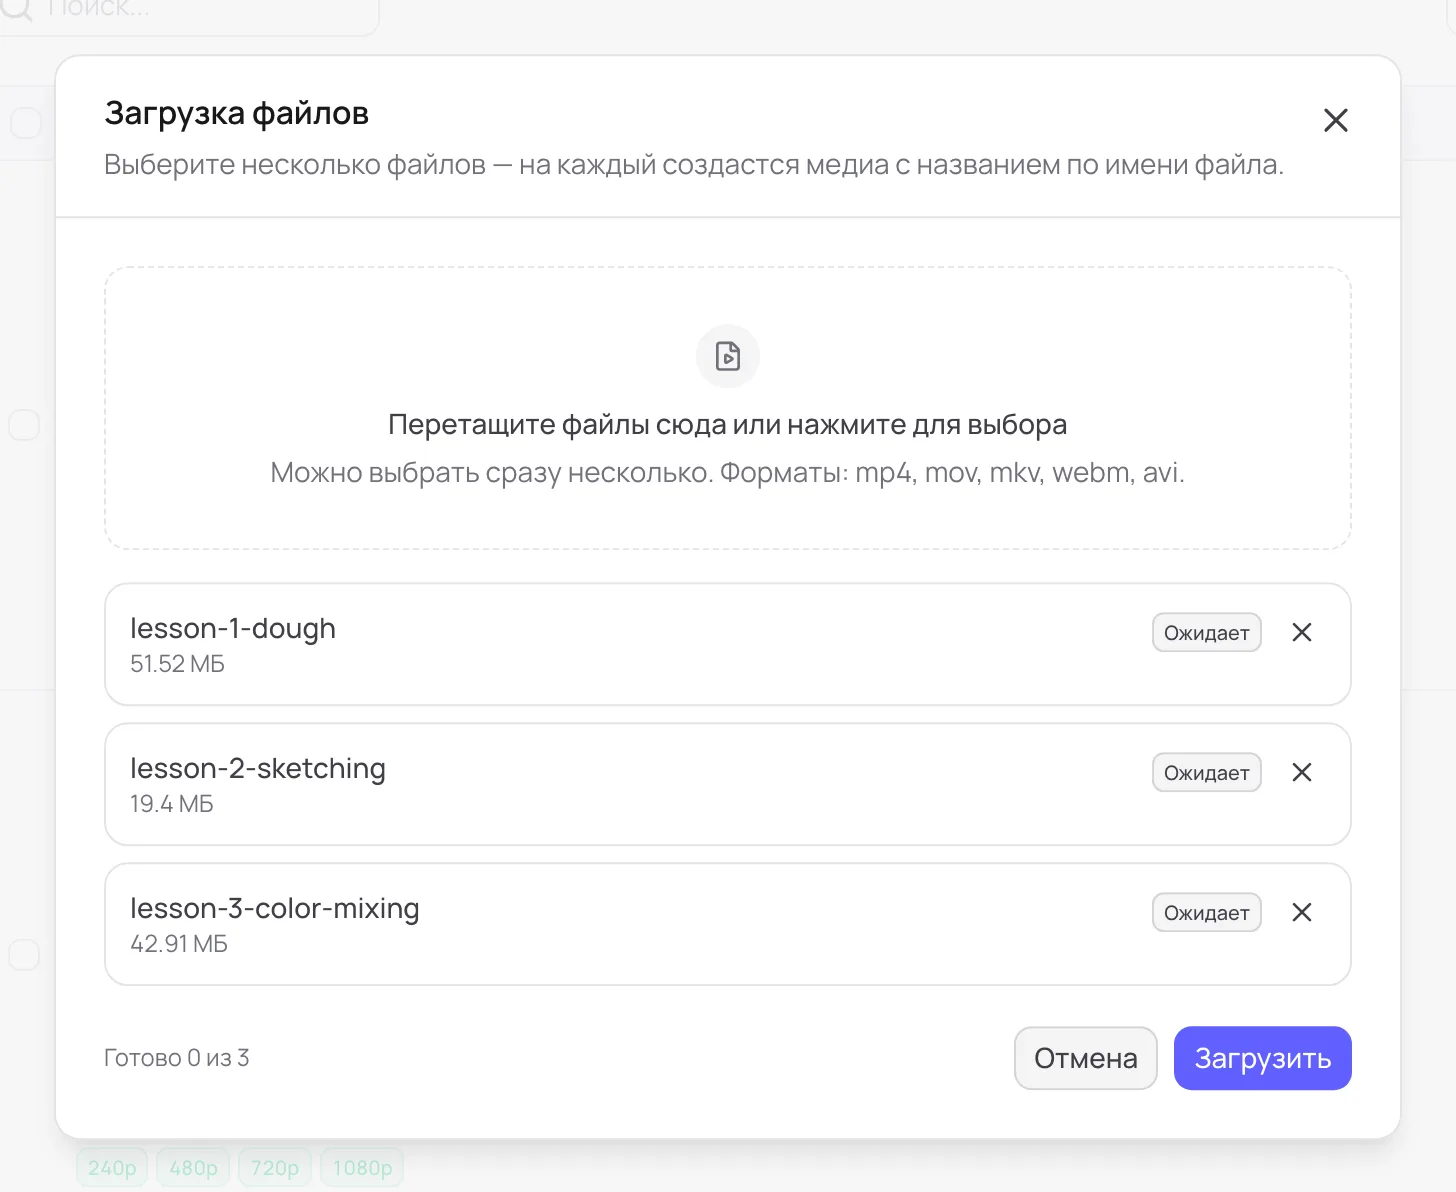Remove lesson-1-dough from the upload list
The height and width of the screenshot is (1192, 1456).
pos(1301,632)
